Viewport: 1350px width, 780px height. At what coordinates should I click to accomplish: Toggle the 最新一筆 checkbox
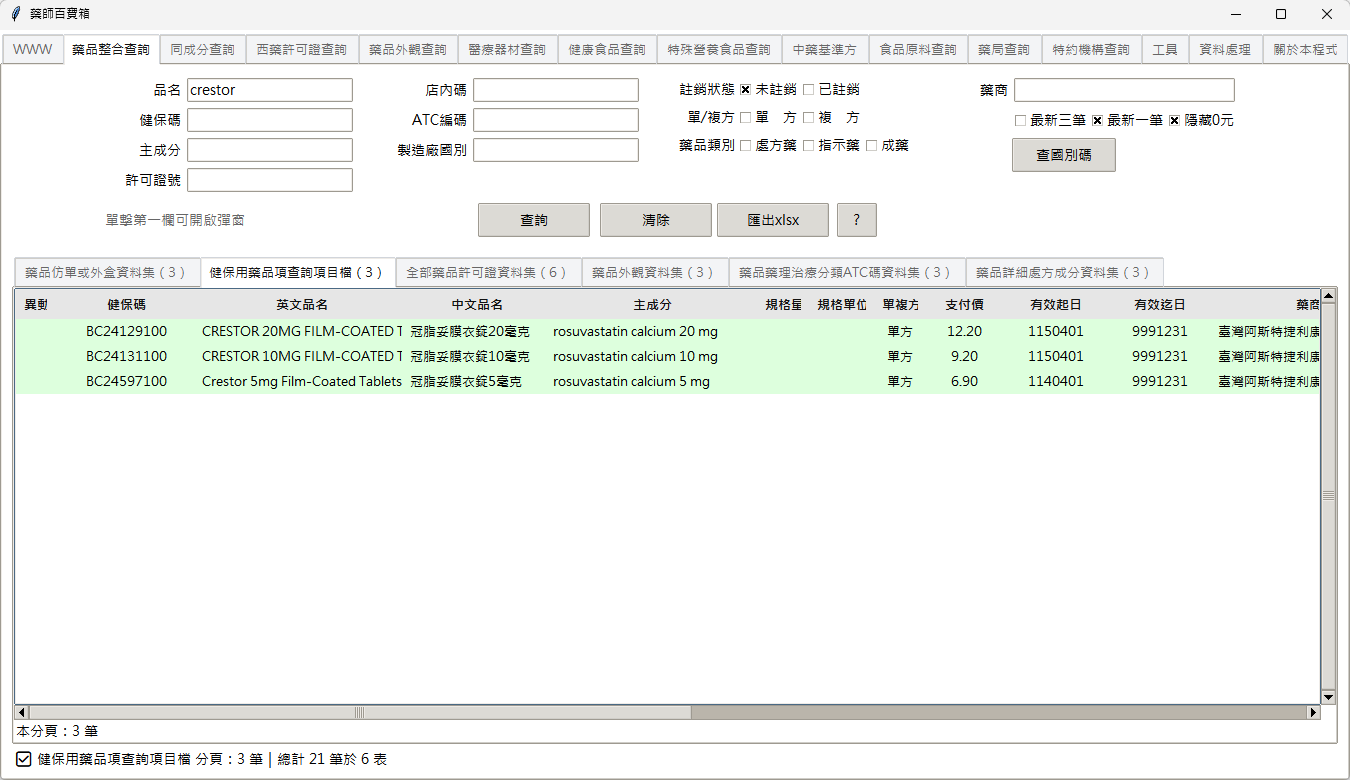click(x=1097, y=120)
